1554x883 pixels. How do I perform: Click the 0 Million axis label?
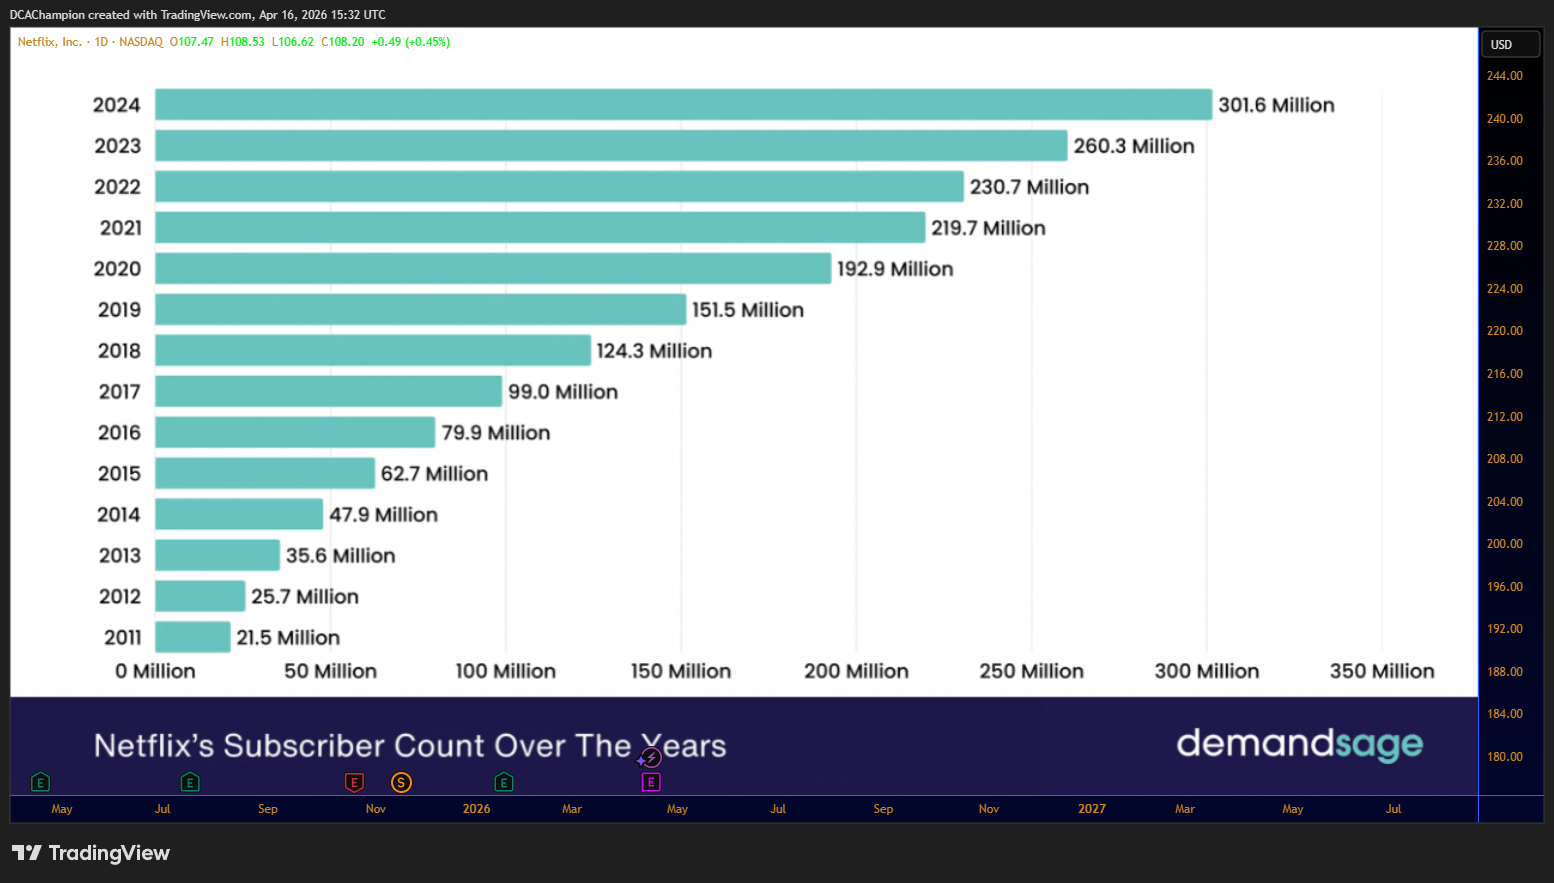(x=155, y=671)
